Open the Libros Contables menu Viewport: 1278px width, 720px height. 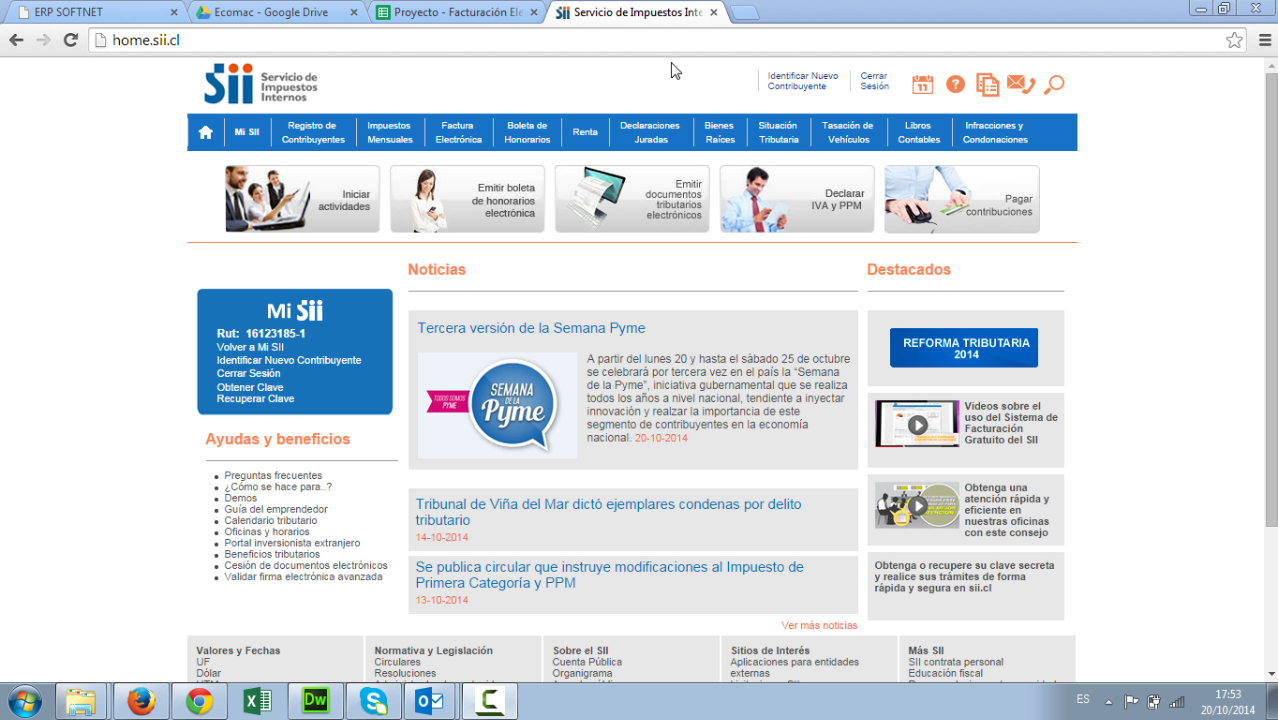click(x=919, y=132)
